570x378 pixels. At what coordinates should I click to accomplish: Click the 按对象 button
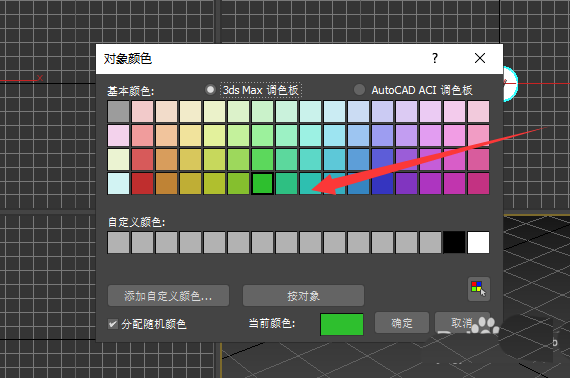(x=303, y=295)
